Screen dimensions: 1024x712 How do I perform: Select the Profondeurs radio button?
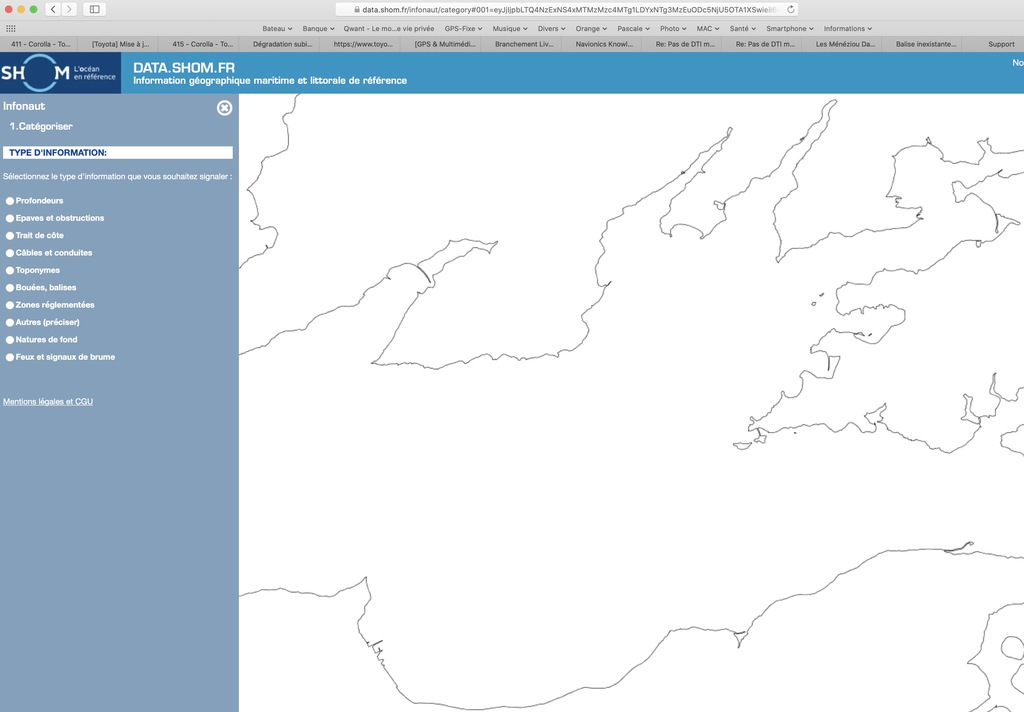[x=10, y=201]
